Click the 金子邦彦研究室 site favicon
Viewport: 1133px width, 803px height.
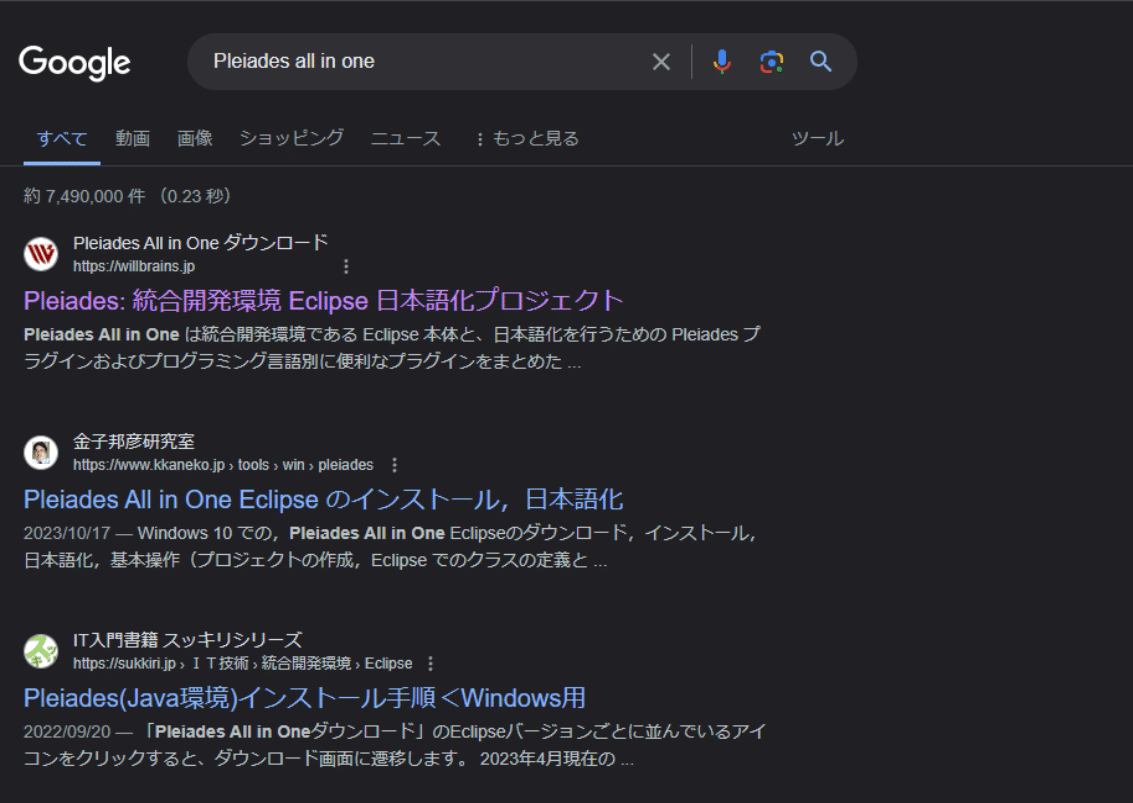41,452
